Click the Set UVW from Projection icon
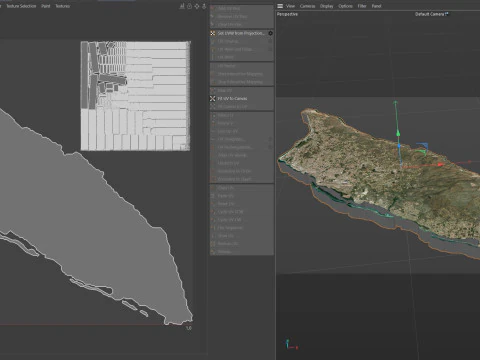This screenshot has height=360, width=480. coord(213,33)
